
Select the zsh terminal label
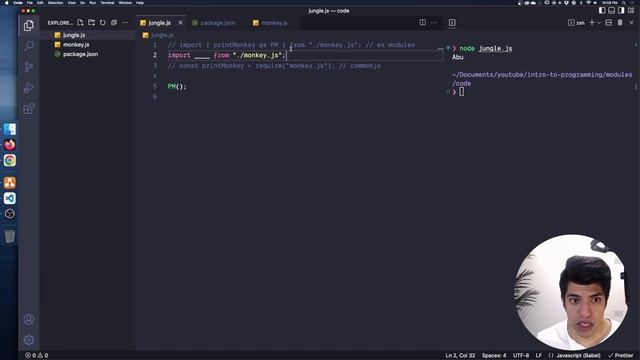click(576, 23)
